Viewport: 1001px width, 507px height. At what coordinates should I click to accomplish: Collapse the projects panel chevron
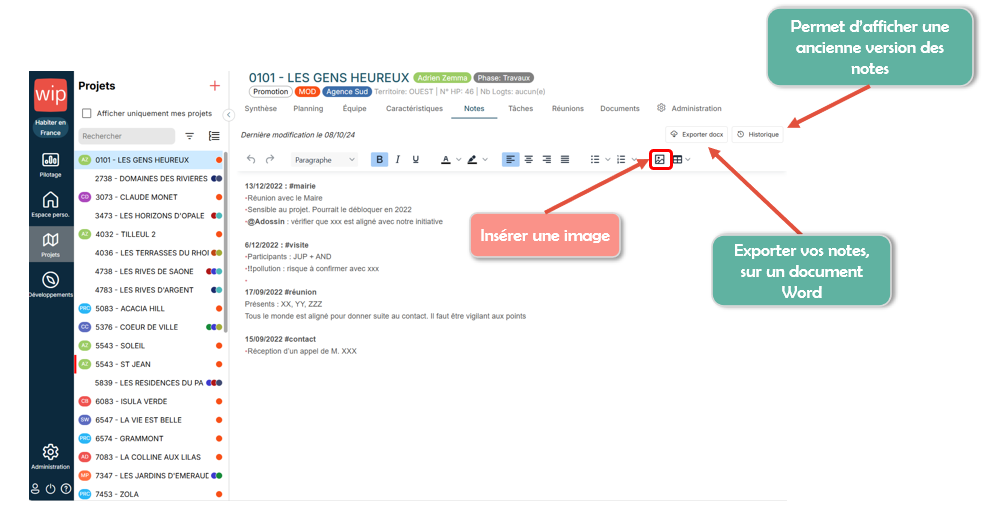[x=229, y=115]
